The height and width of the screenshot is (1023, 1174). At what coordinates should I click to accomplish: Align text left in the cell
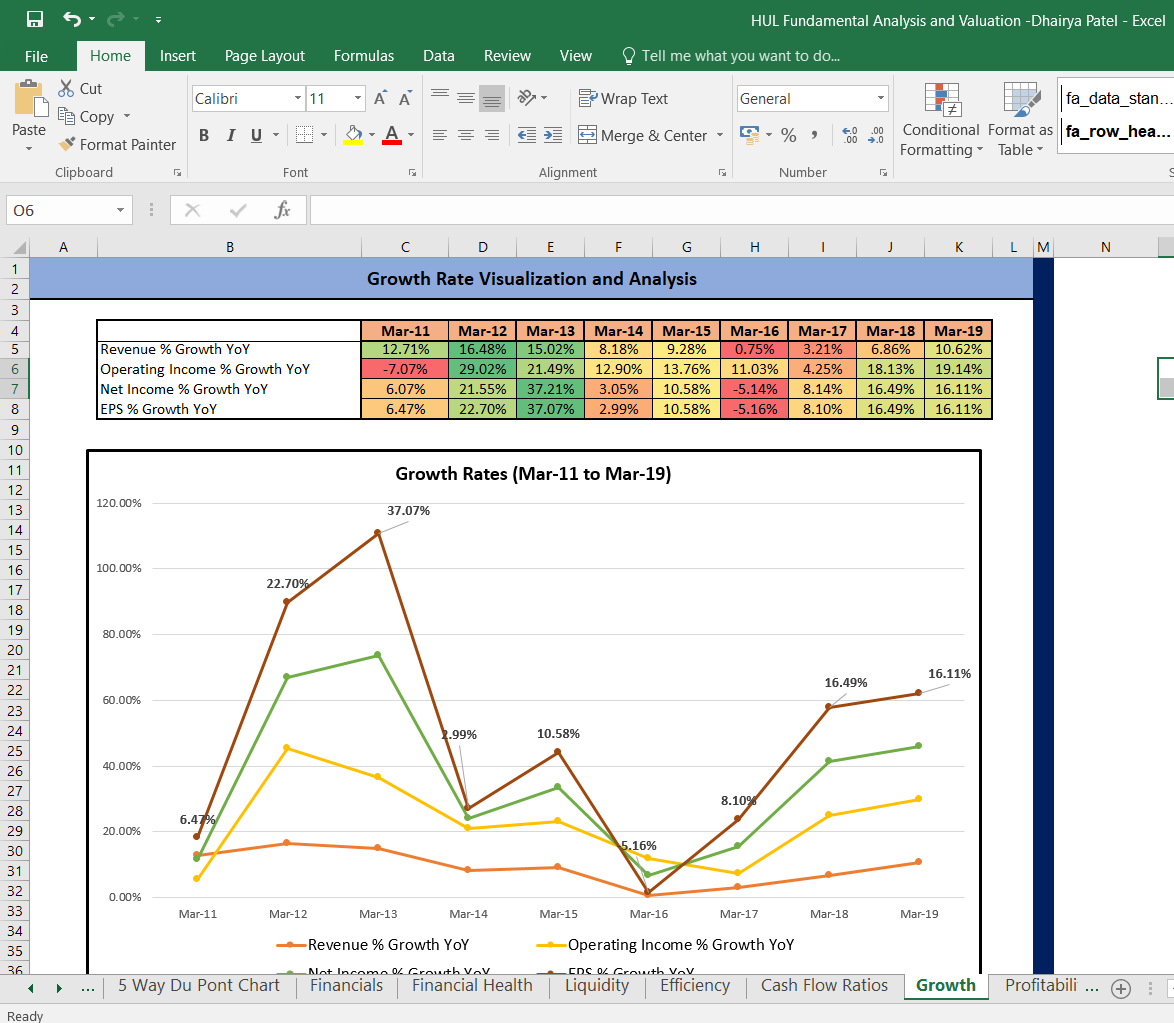tap(440, 135)
